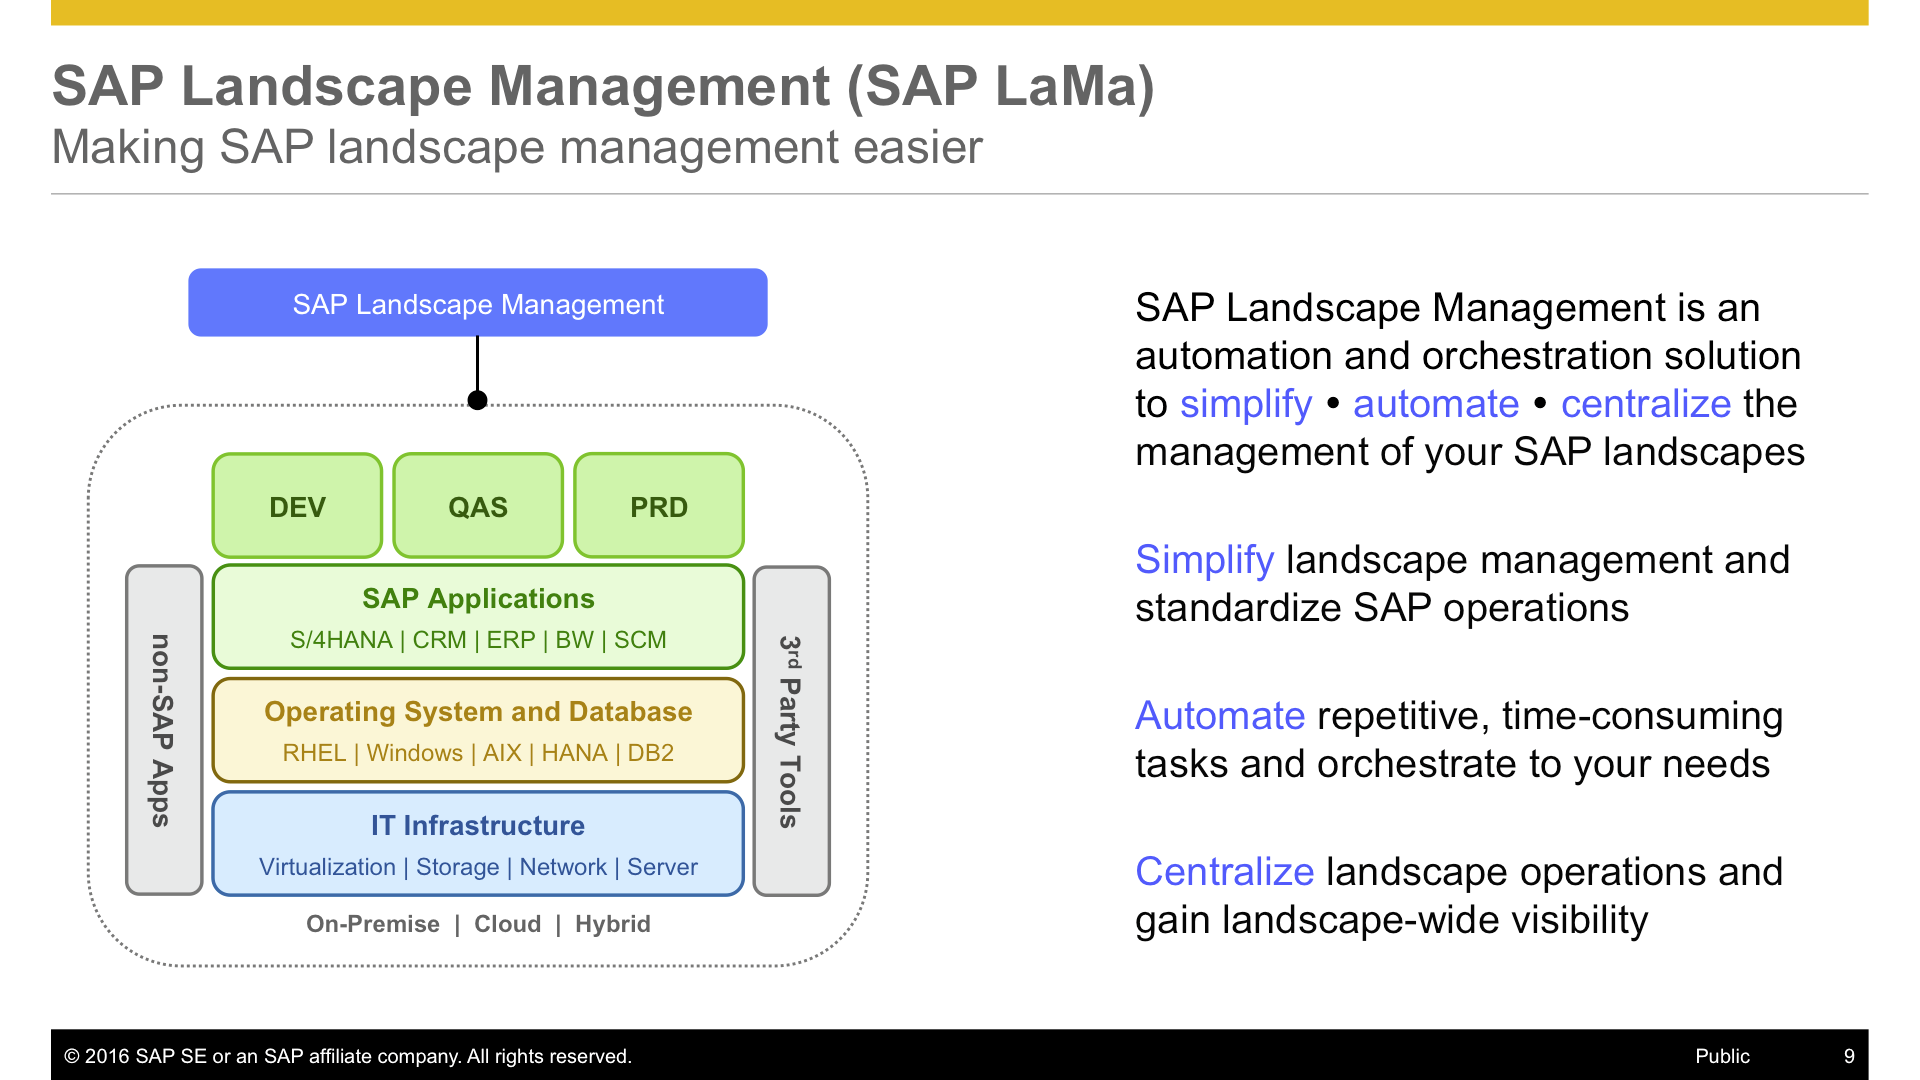This screenshot has width=1920, height=1080.
Task: Click the blue 'Centralize' paragraph heading
Action: (1224, 872)
